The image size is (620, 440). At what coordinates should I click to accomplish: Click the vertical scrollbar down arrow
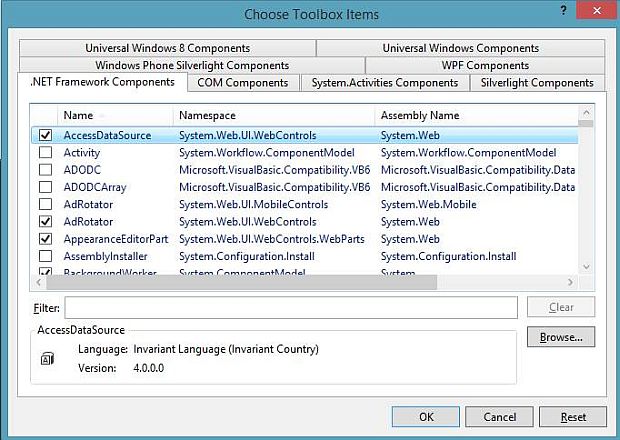586,267
